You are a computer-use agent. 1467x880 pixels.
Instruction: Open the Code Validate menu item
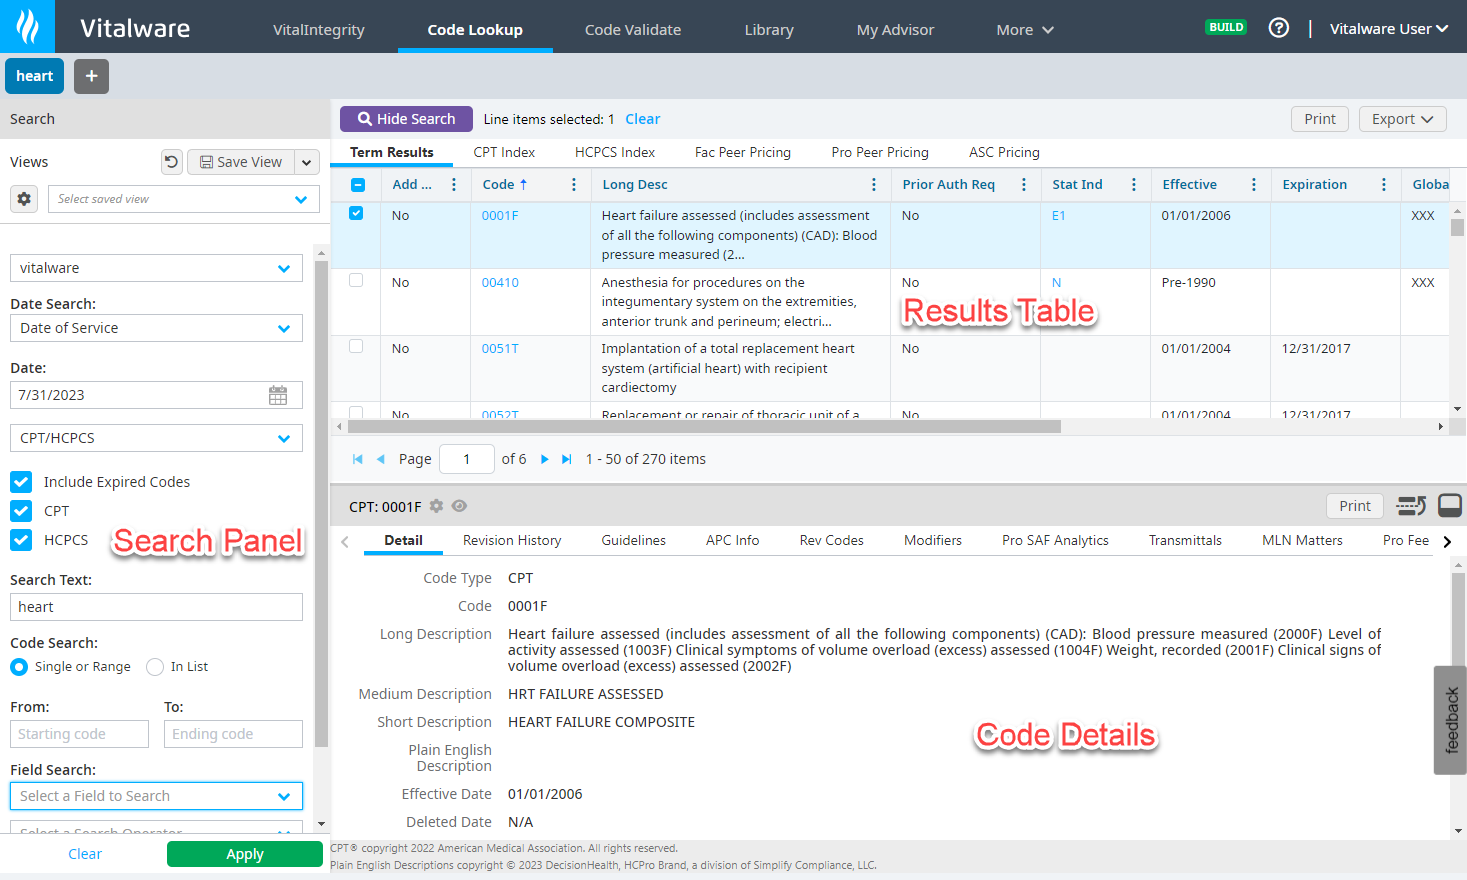[633, 30]
